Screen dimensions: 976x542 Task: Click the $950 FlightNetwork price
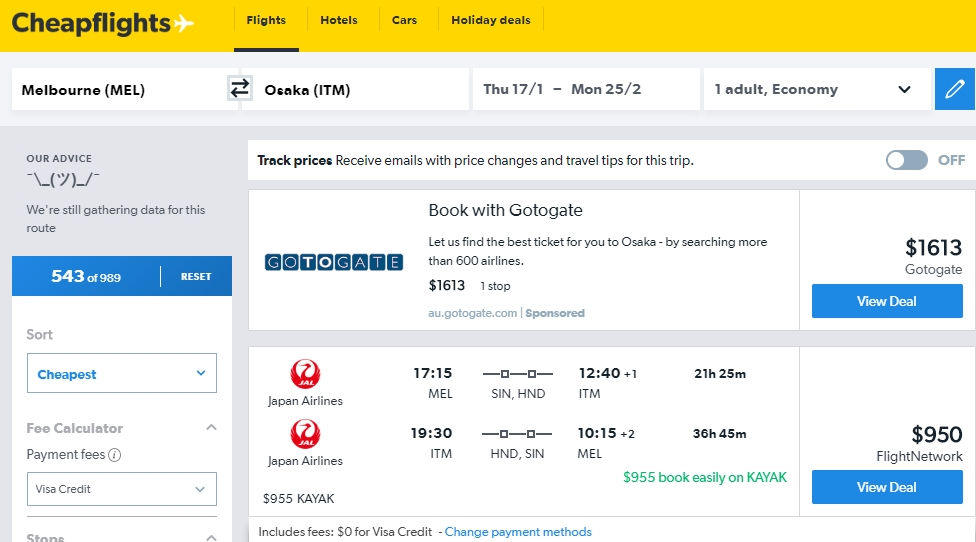[937, 434]
